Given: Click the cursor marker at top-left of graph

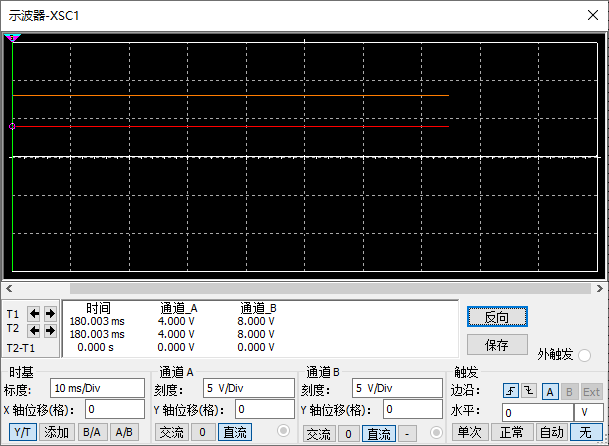Looking at the screenshot, I should click(x=12, y=38).
